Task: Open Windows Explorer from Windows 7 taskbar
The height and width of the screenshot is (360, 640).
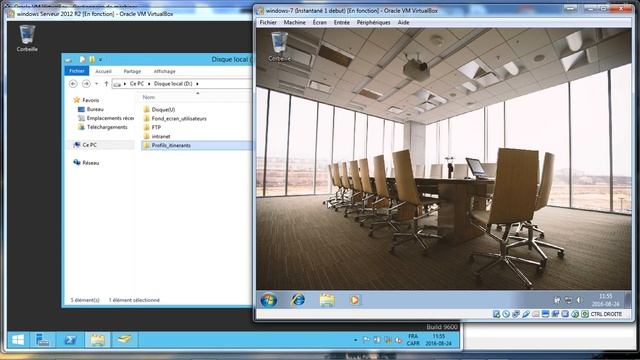Action: [327, 300]
